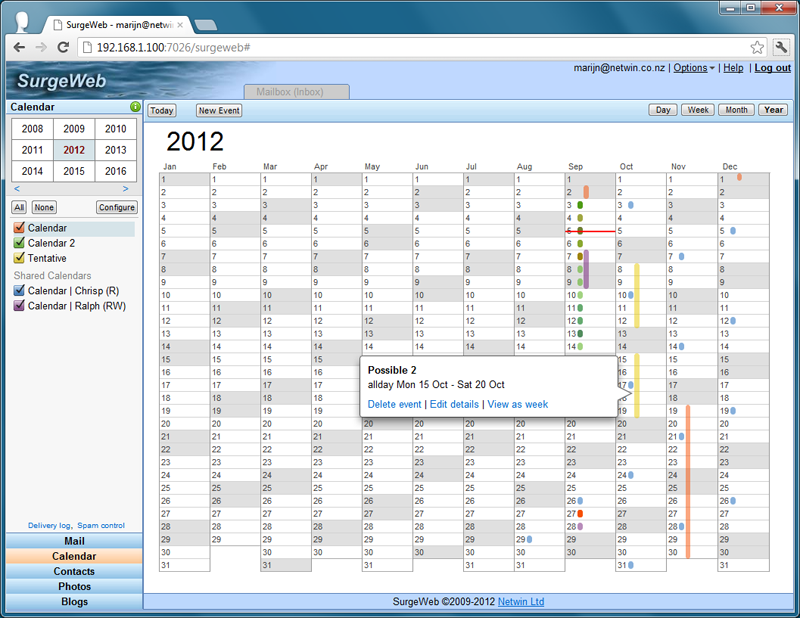Toggle the Tentative calendar checkbox

click(19, 258)
